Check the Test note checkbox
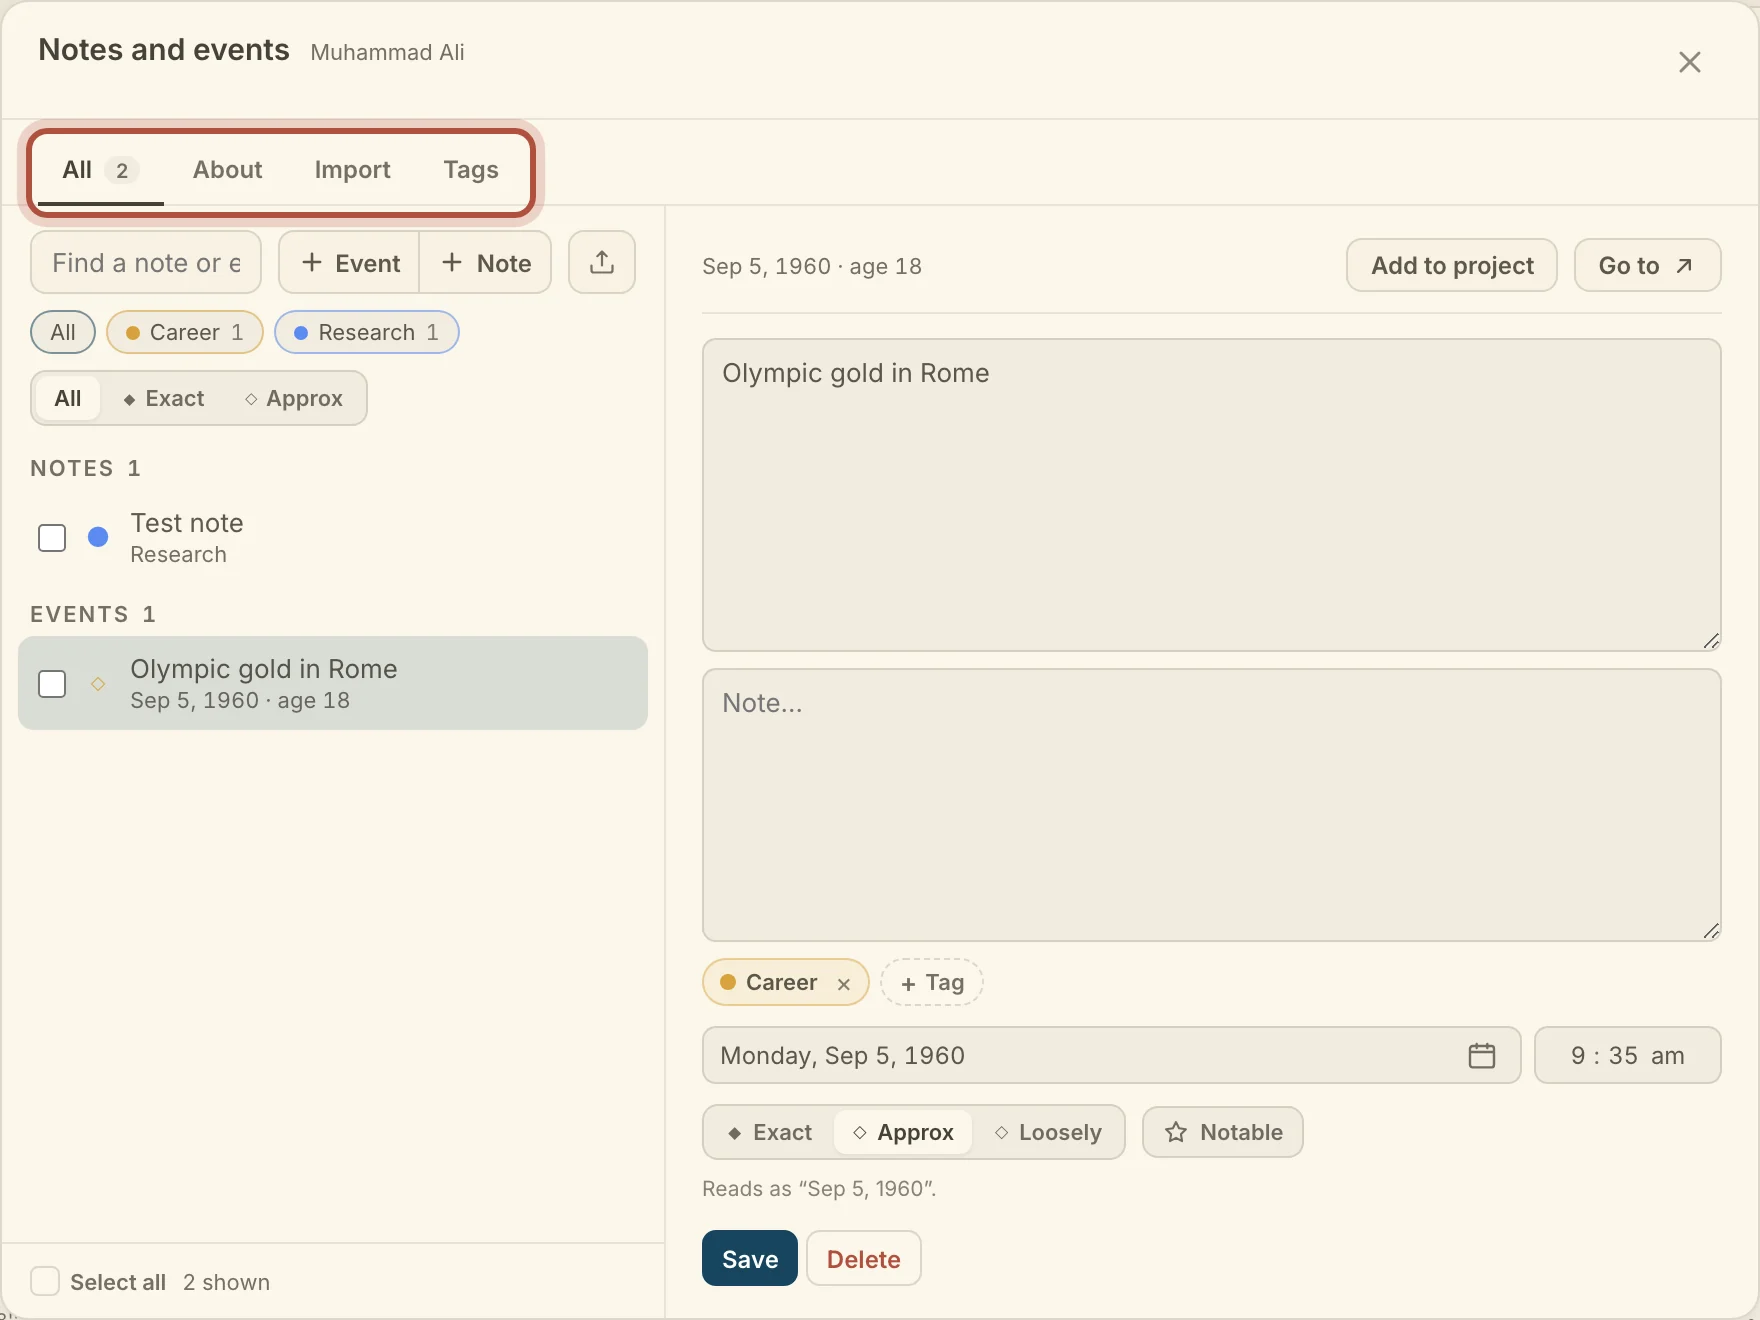The width and height of the screenshot is (1760, 1320). pos(52,538)
